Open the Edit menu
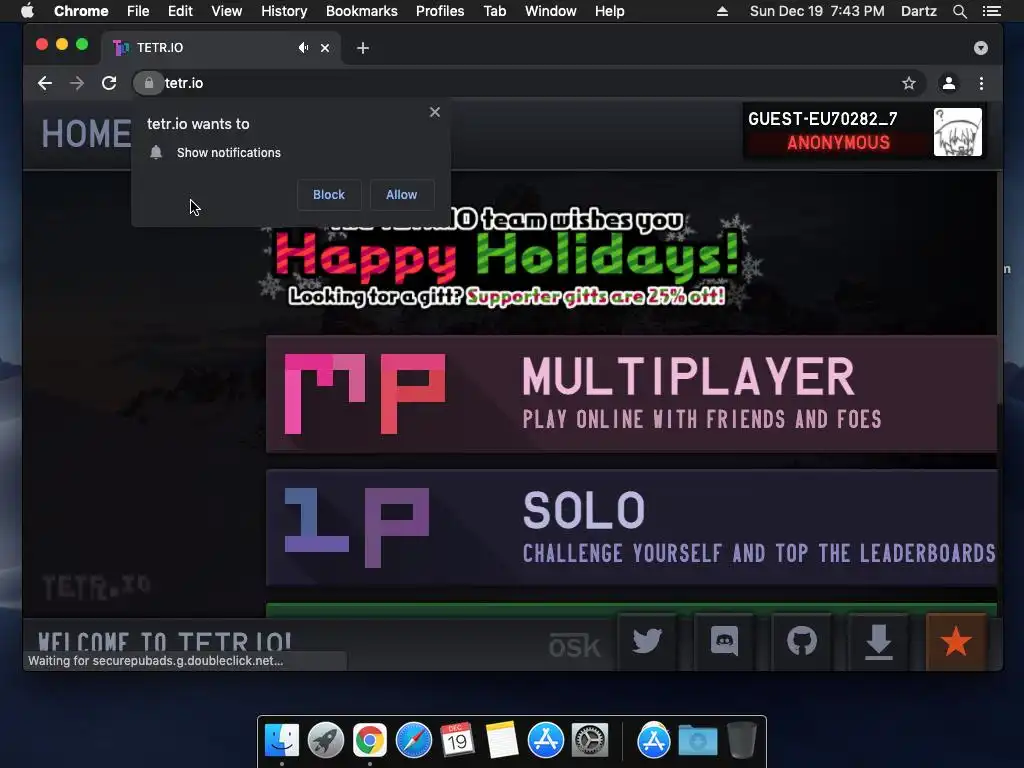The width and height of the screenshot is (1024, 768). pos(180,11)
